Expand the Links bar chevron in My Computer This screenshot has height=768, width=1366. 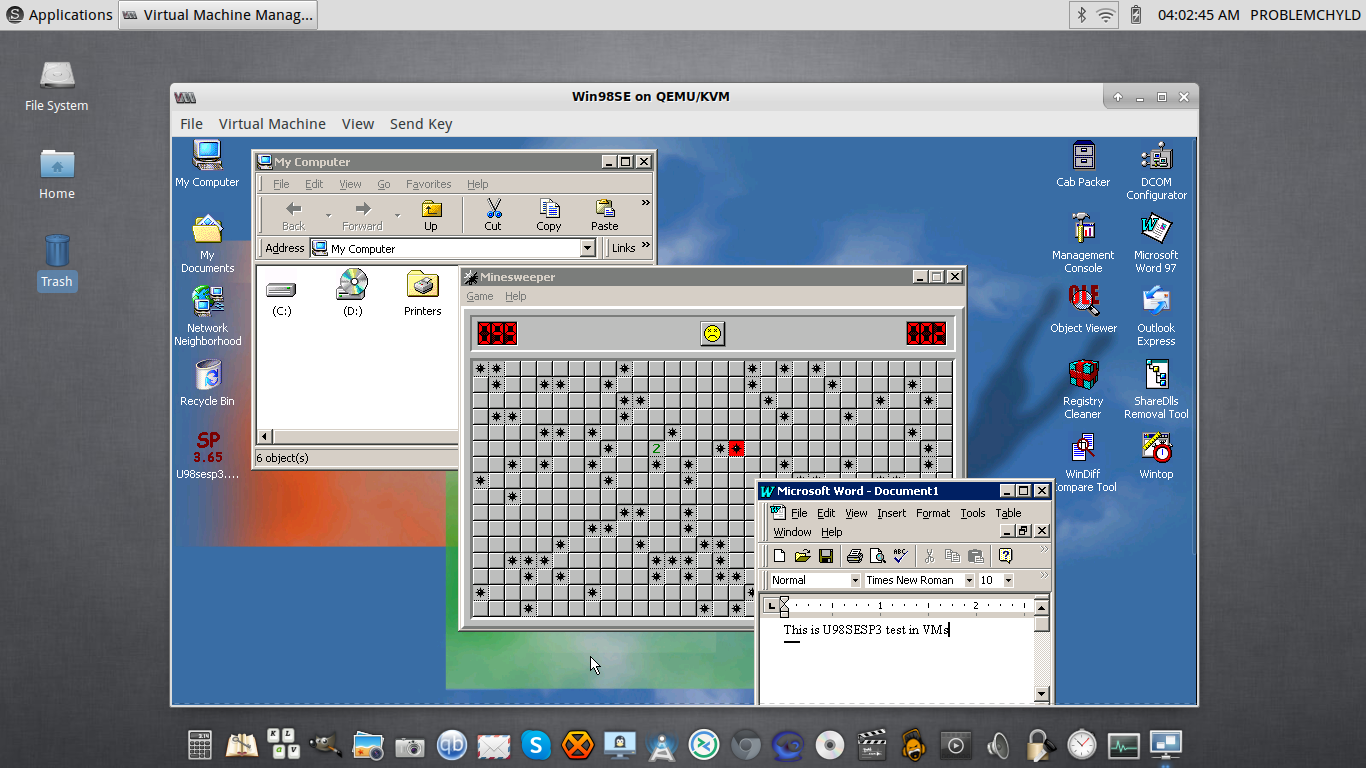645,246
